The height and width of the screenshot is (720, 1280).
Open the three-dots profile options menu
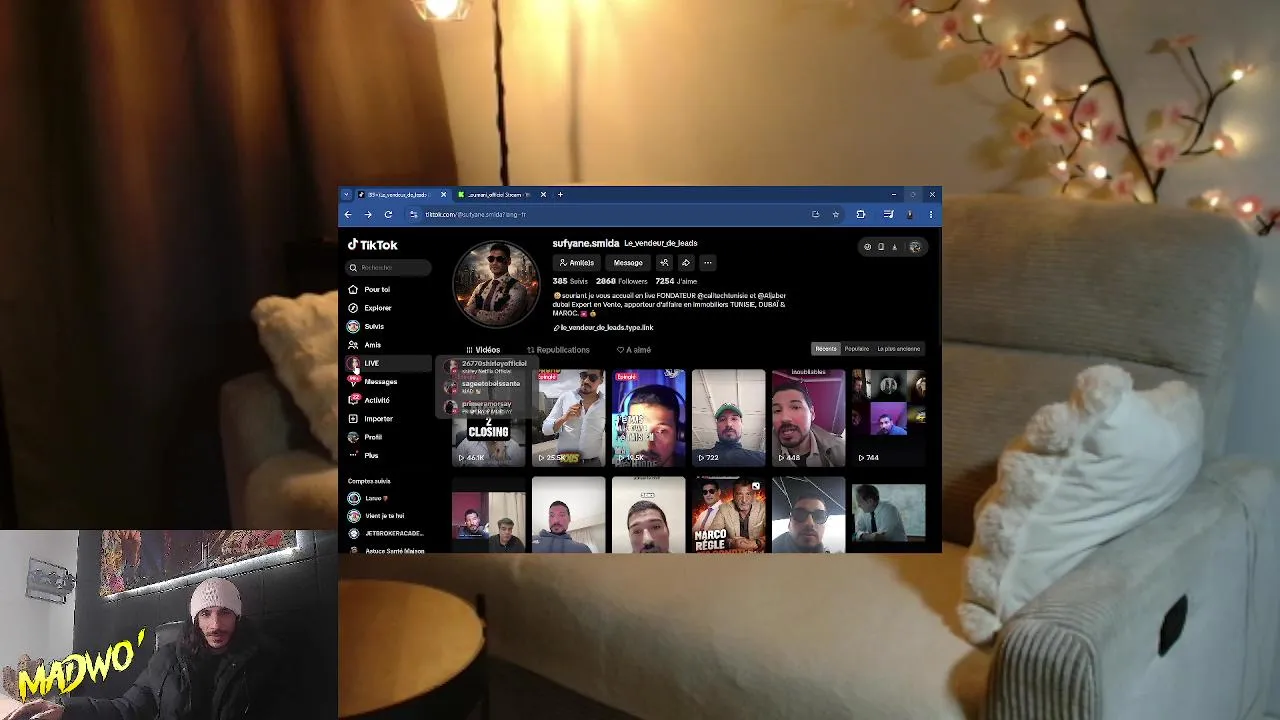708,263
